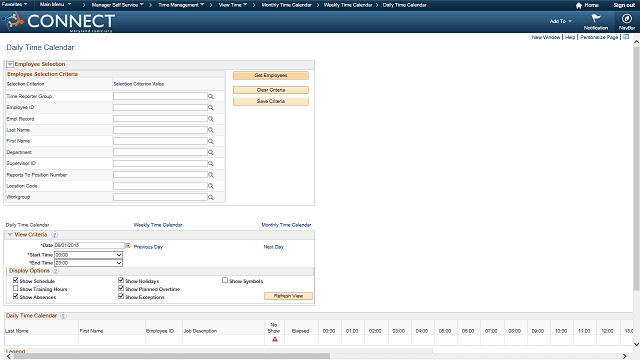Click the Department input field
The image size is (640, 360).
click(x=160, y=152)
